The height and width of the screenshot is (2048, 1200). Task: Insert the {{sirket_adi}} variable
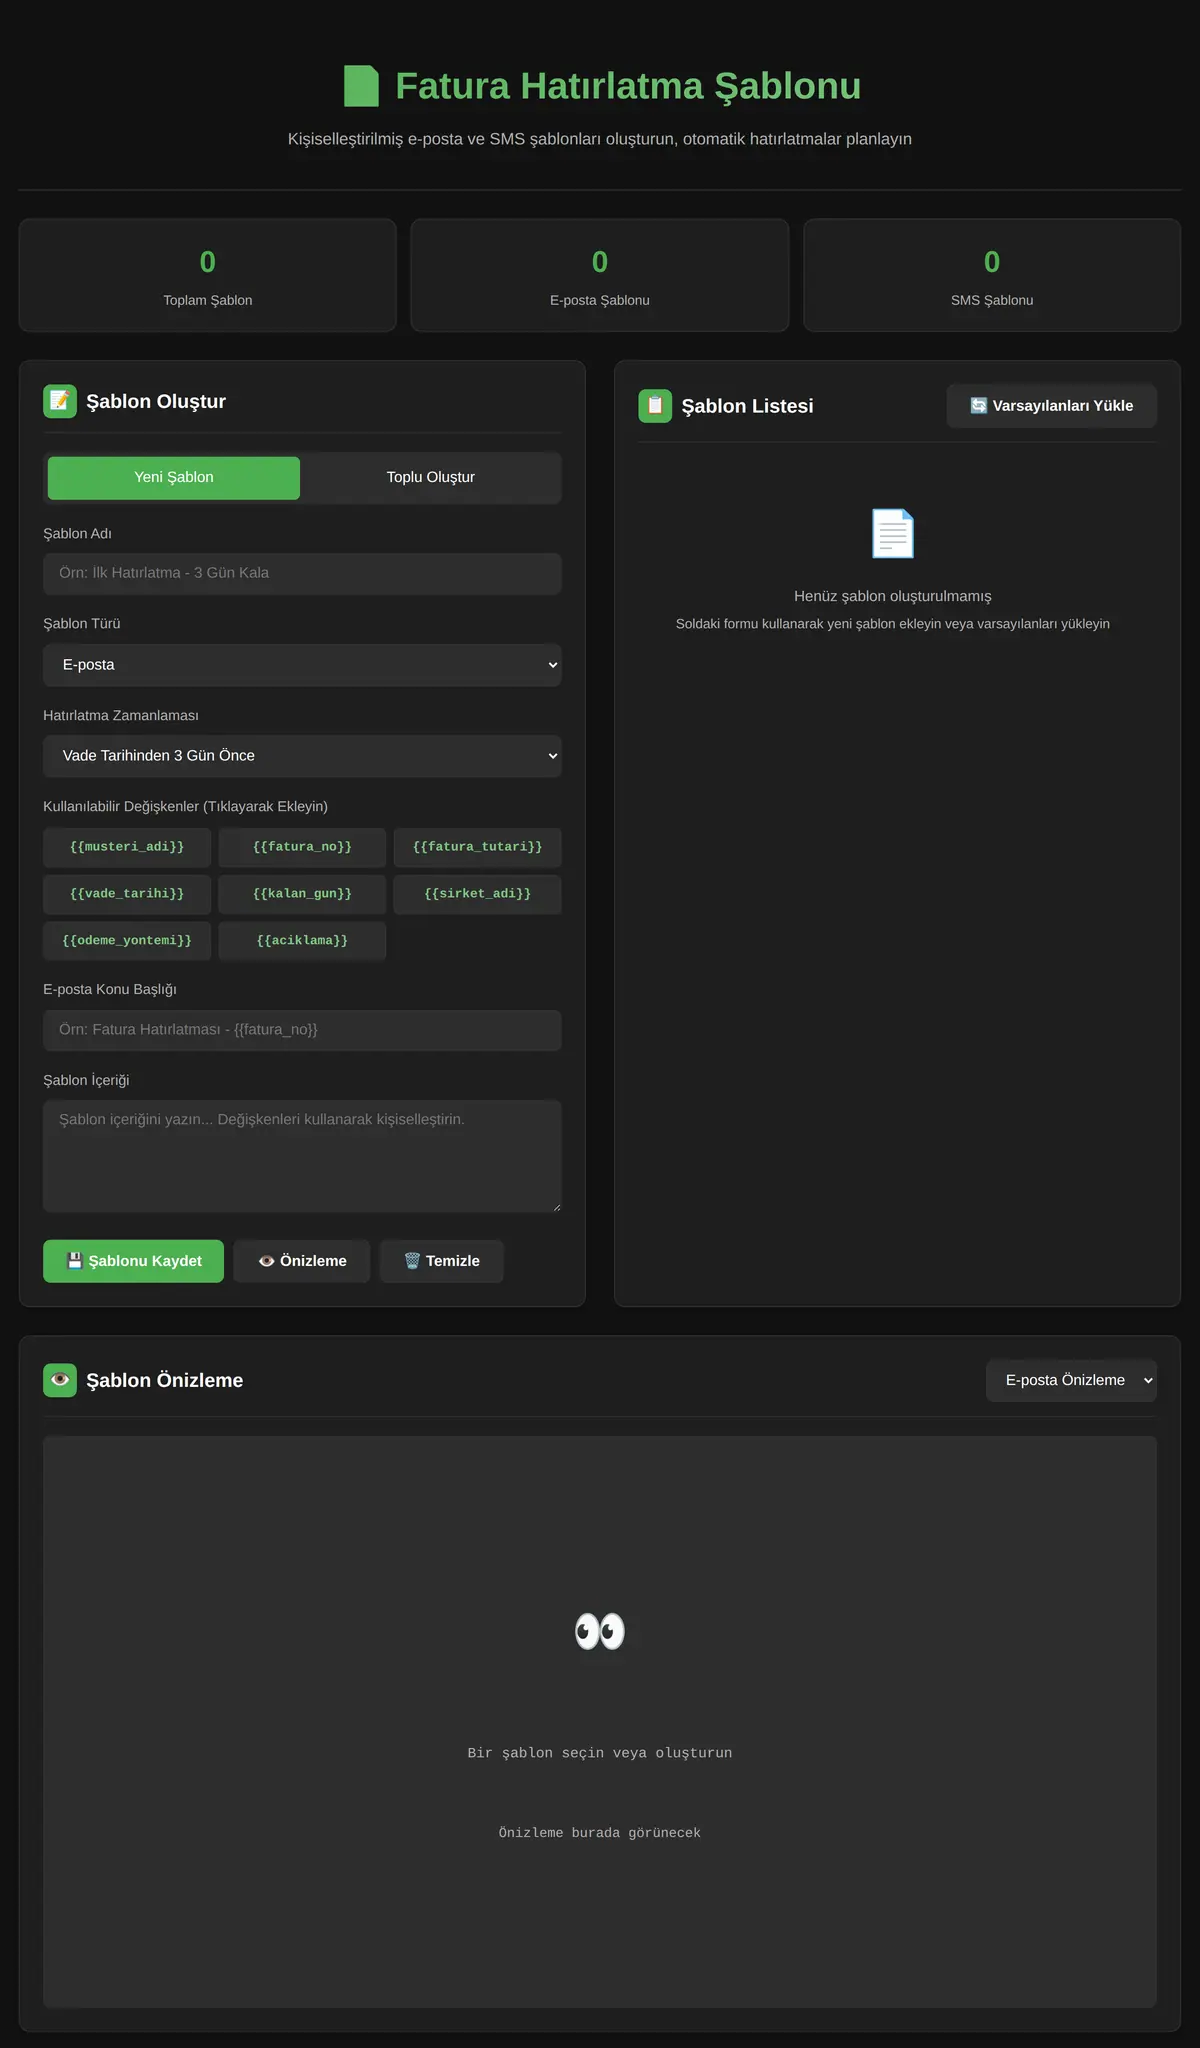click(x=477, y=894)
